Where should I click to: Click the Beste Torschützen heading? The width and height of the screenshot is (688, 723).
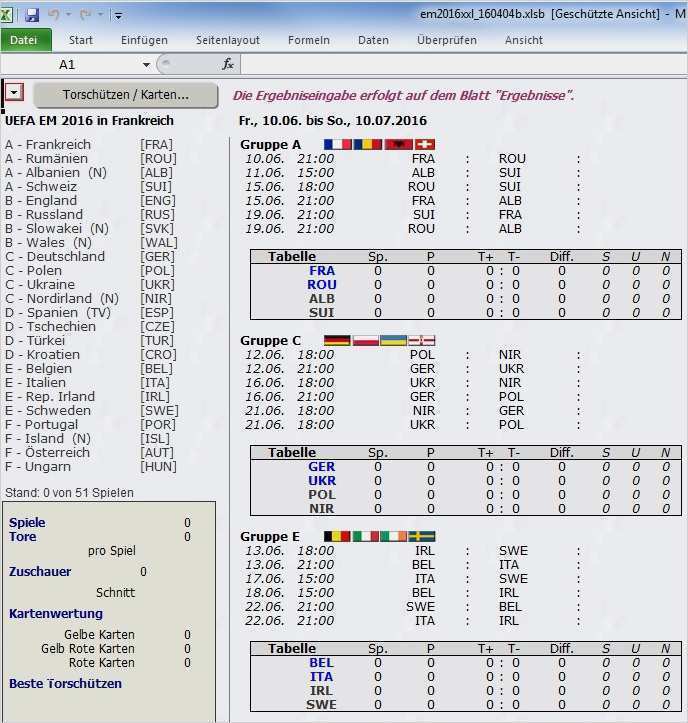(65, 684)
